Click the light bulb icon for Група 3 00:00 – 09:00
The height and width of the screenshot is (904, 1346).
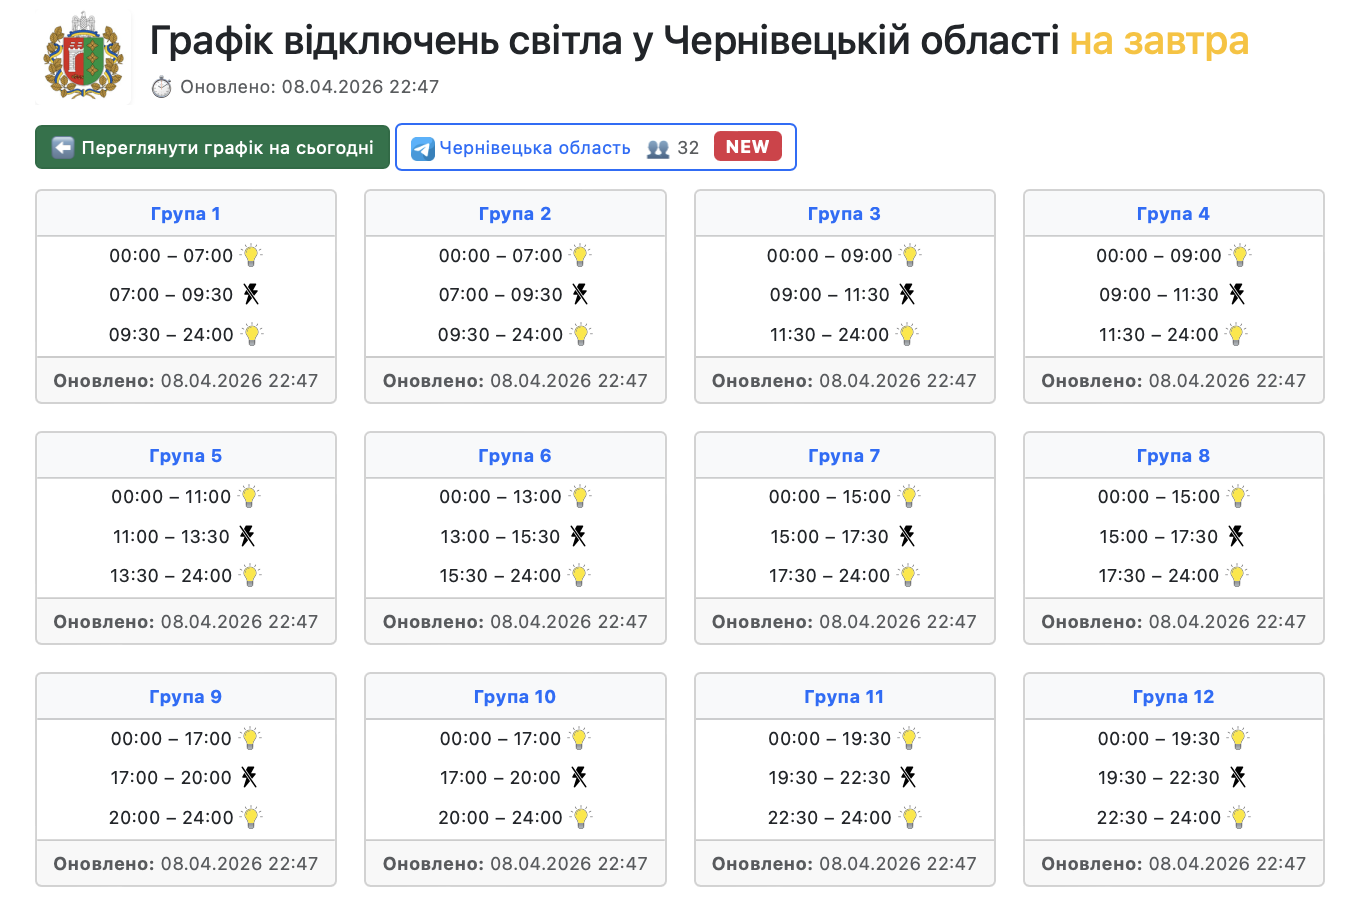[910, 255]
